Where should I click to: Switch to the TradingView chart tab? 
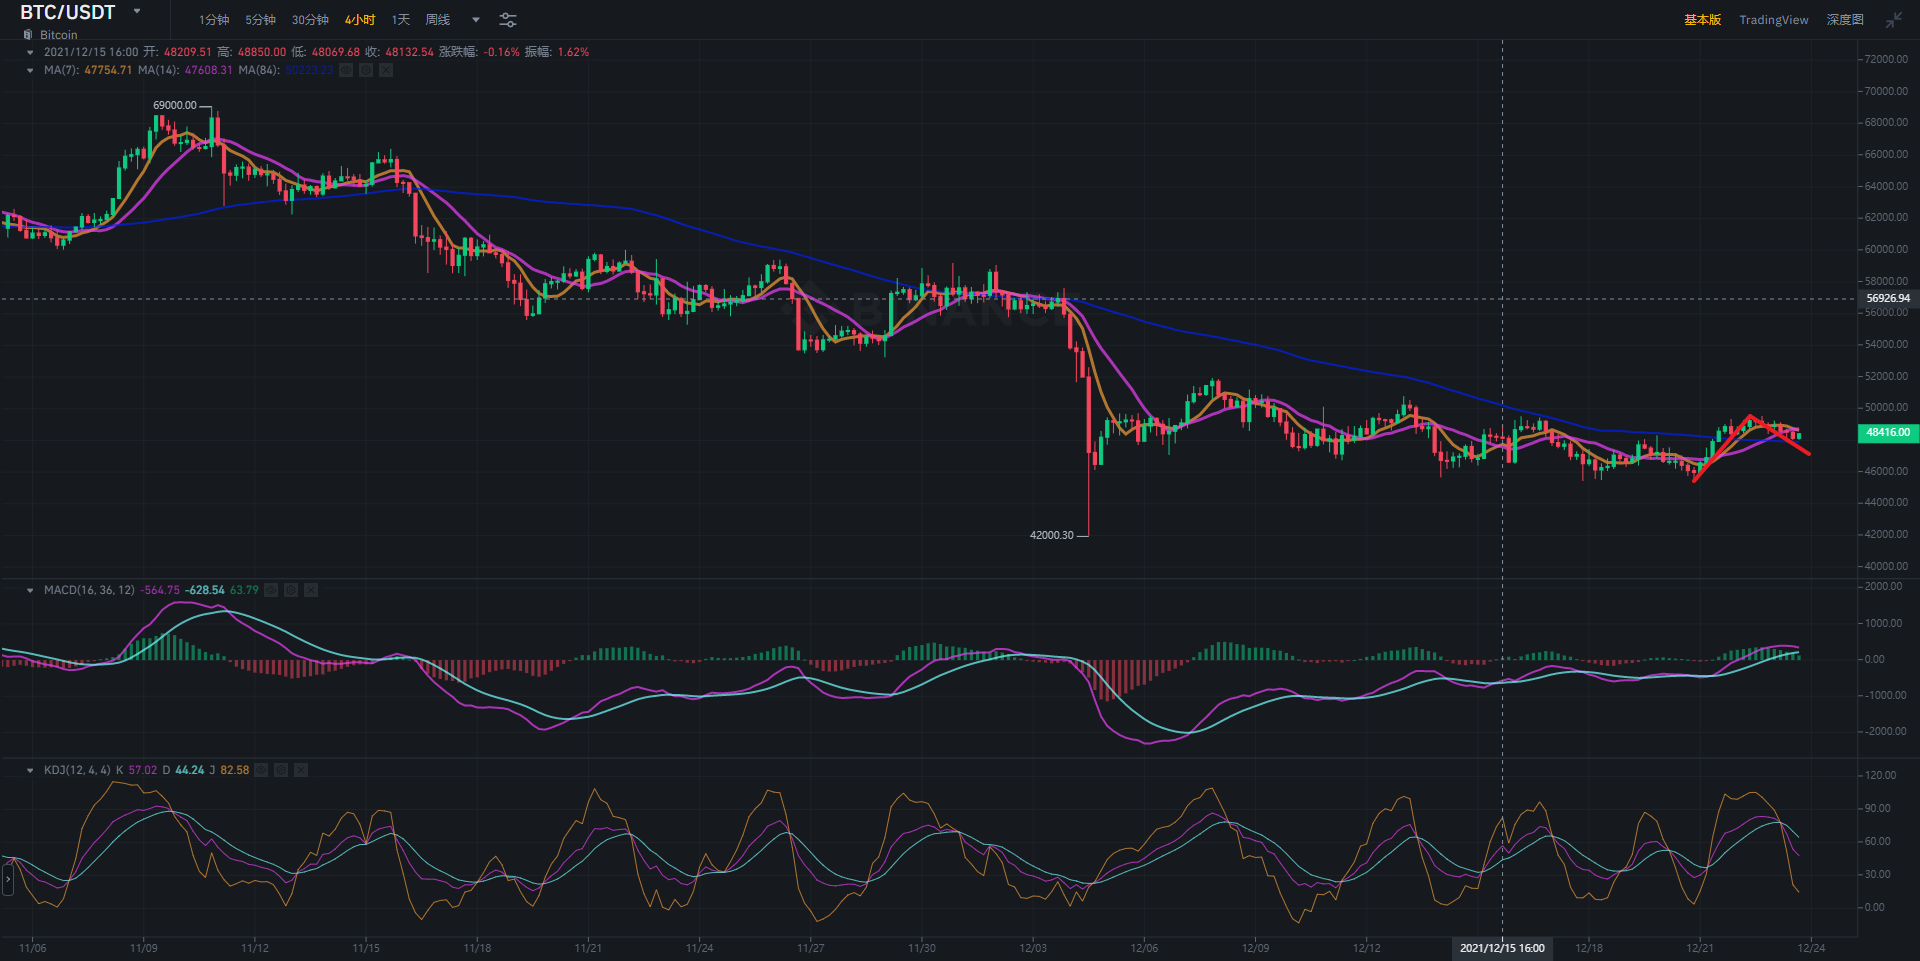tap(1773, 20)
